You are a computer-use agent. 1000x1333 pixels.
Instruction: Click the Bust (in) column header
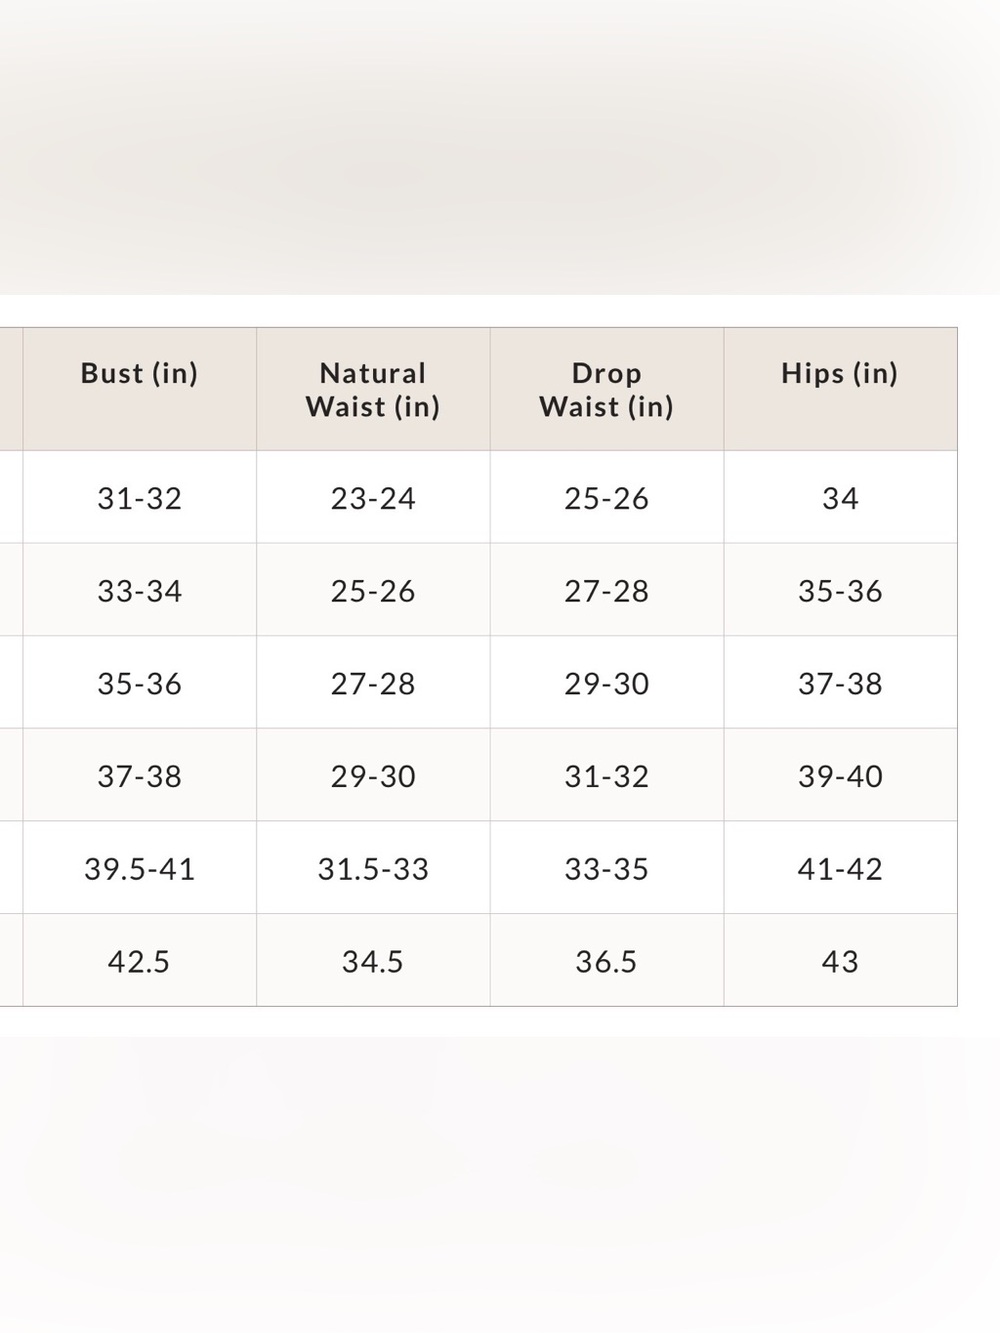[139, 389]
